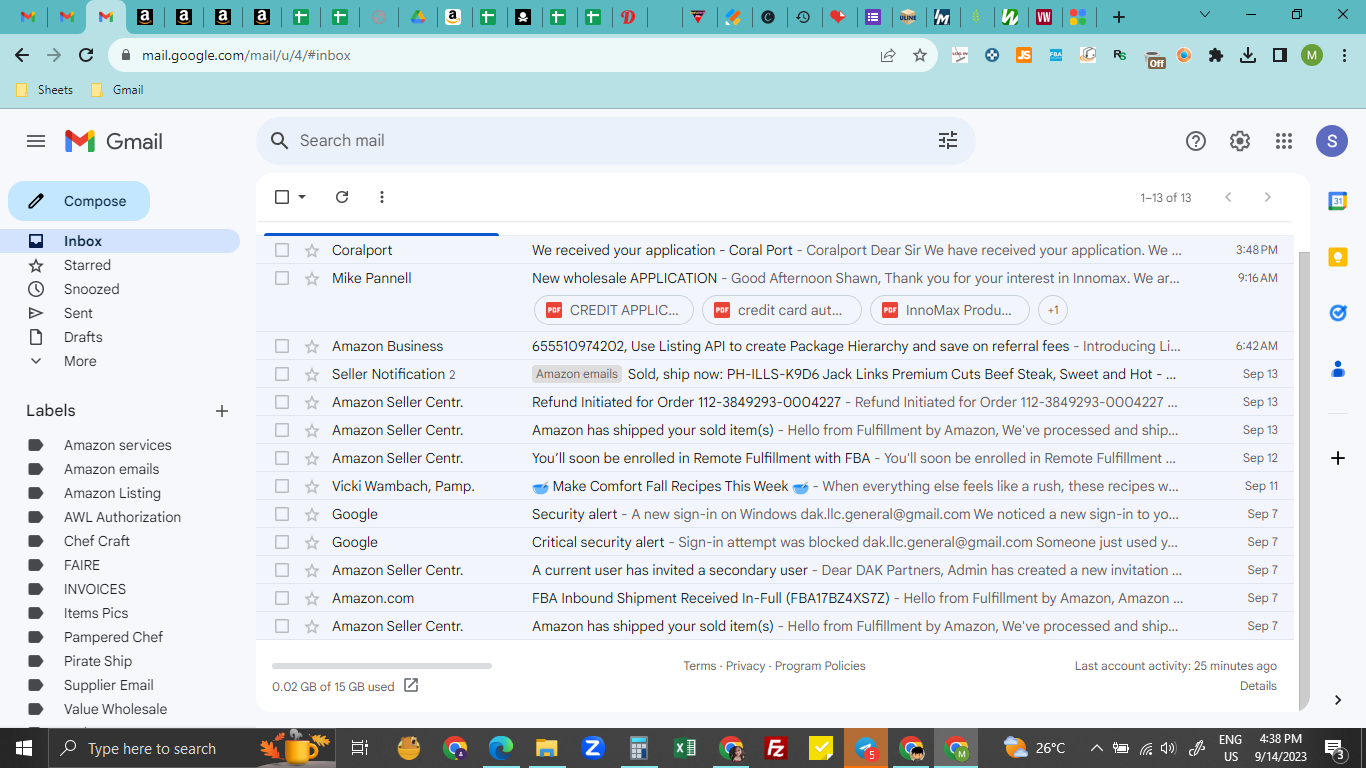Show search options in the mail search bar
The width and height of the screenshot is (1366, 768).
coord(948,141)
